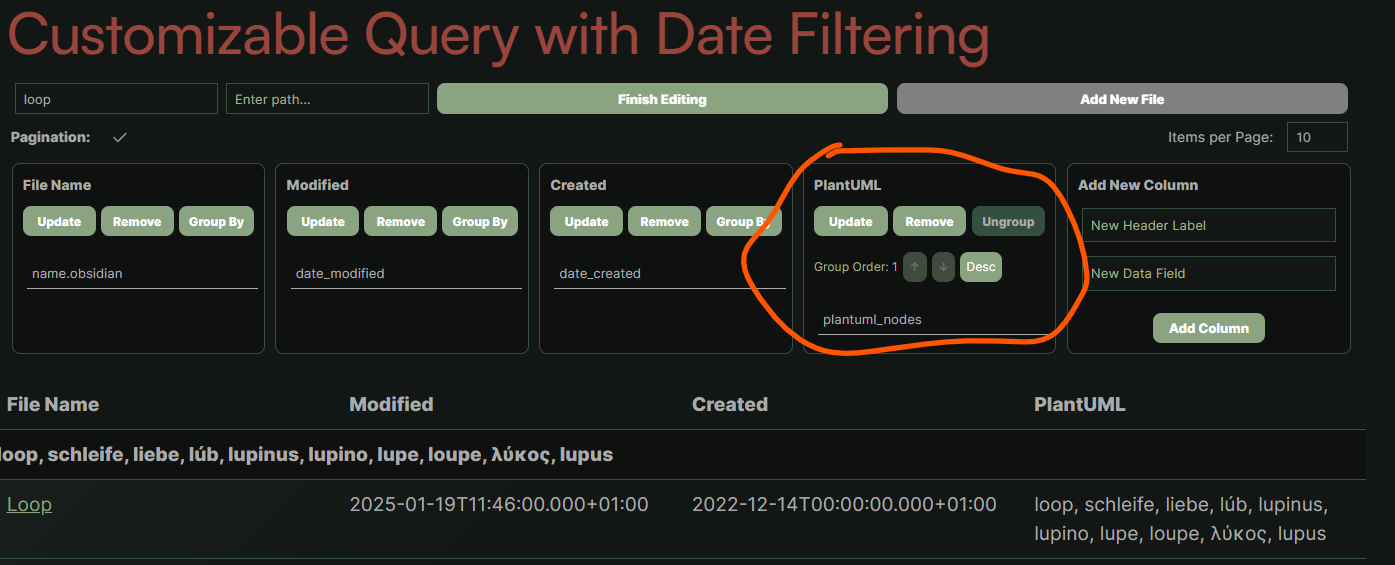This screenshot has height=565, width=1395.
Task: Click the search box containing loop
Action: point(116,99)
